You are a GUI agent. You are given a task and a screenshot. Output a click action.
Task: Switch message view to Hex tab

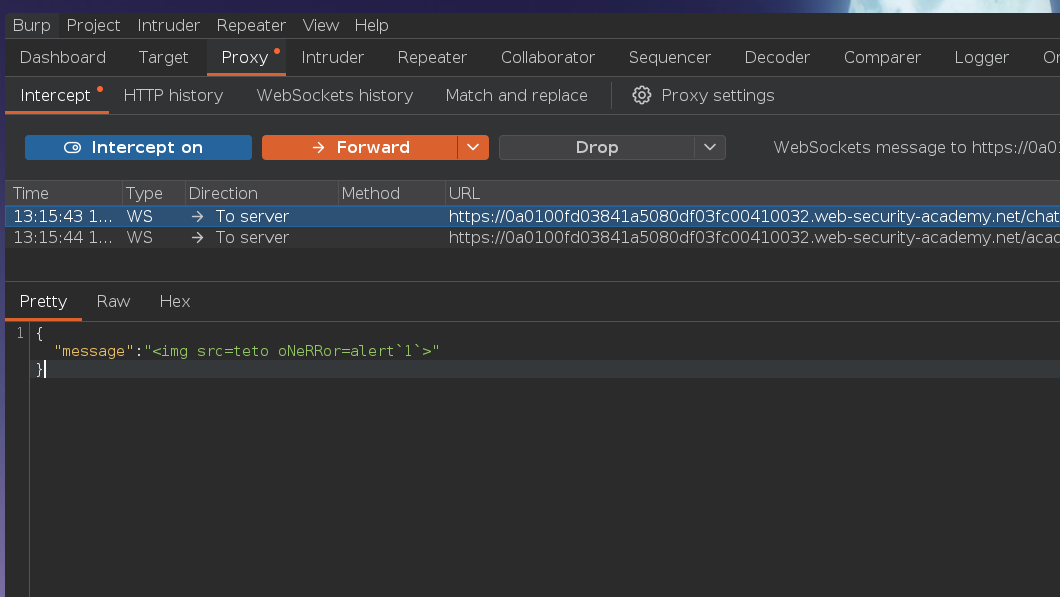[x=174, y=302]
